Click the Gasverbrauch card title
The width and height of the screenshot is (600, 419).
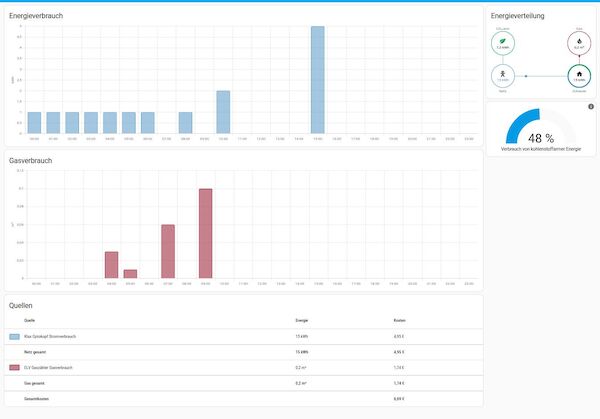pos(31,161)
